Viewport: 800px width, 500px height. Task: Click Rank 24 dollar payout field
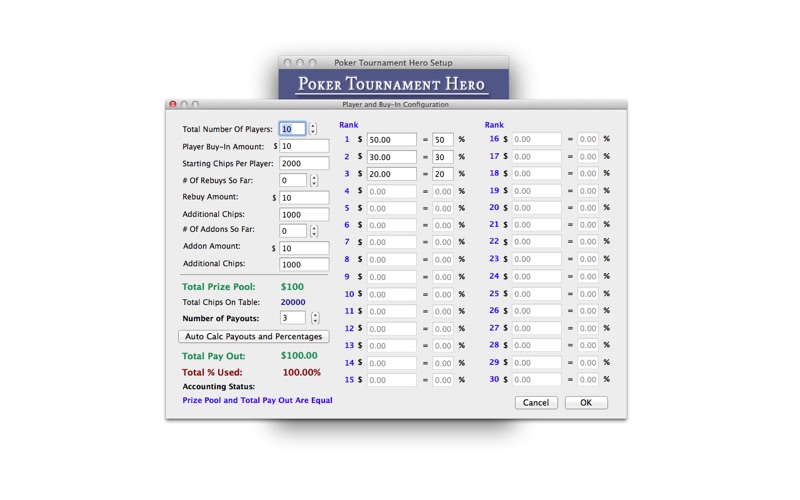[x=537, y=276]
